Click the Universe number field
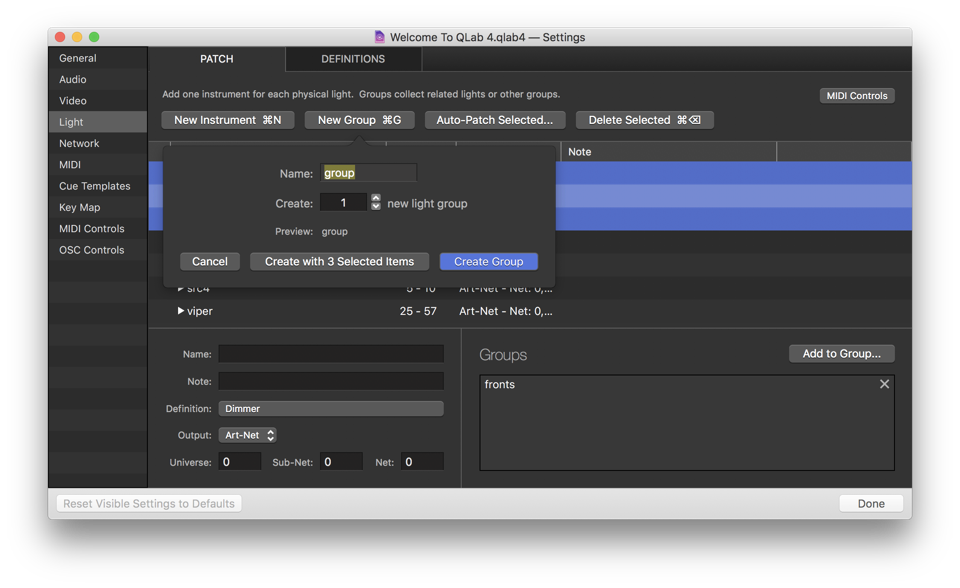The width and height of the screenshot is (960, 588). 240,461
